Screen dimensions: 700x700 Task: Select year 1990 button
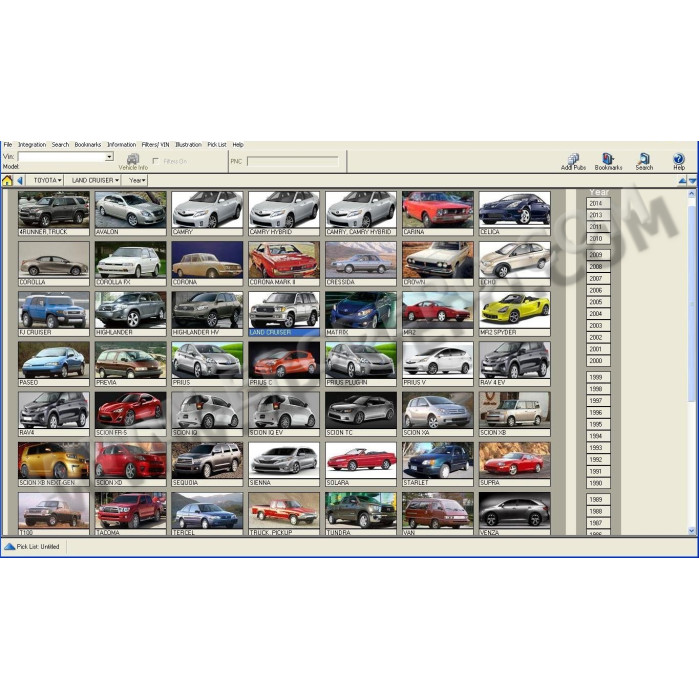pos(598,483)
